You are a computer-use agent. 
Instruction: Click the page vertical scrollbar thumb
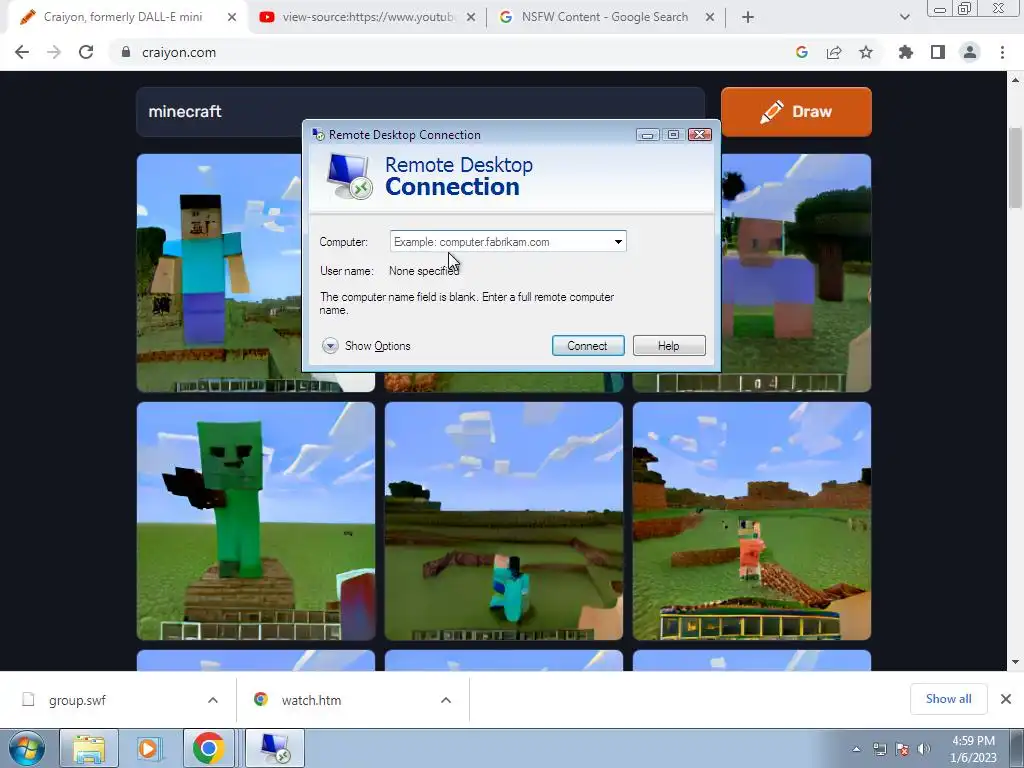tap(1015, 168)
